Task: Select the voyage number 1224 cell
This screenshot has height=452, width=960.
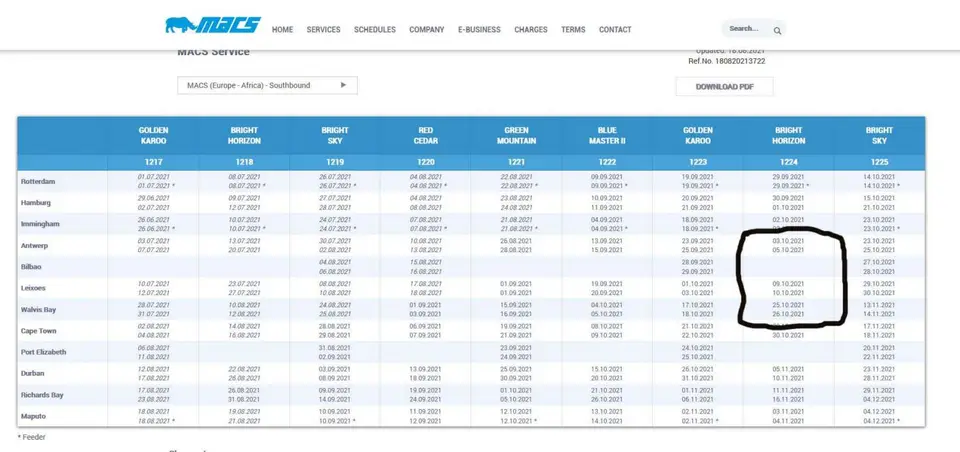Action: click(x=788, y=162)
